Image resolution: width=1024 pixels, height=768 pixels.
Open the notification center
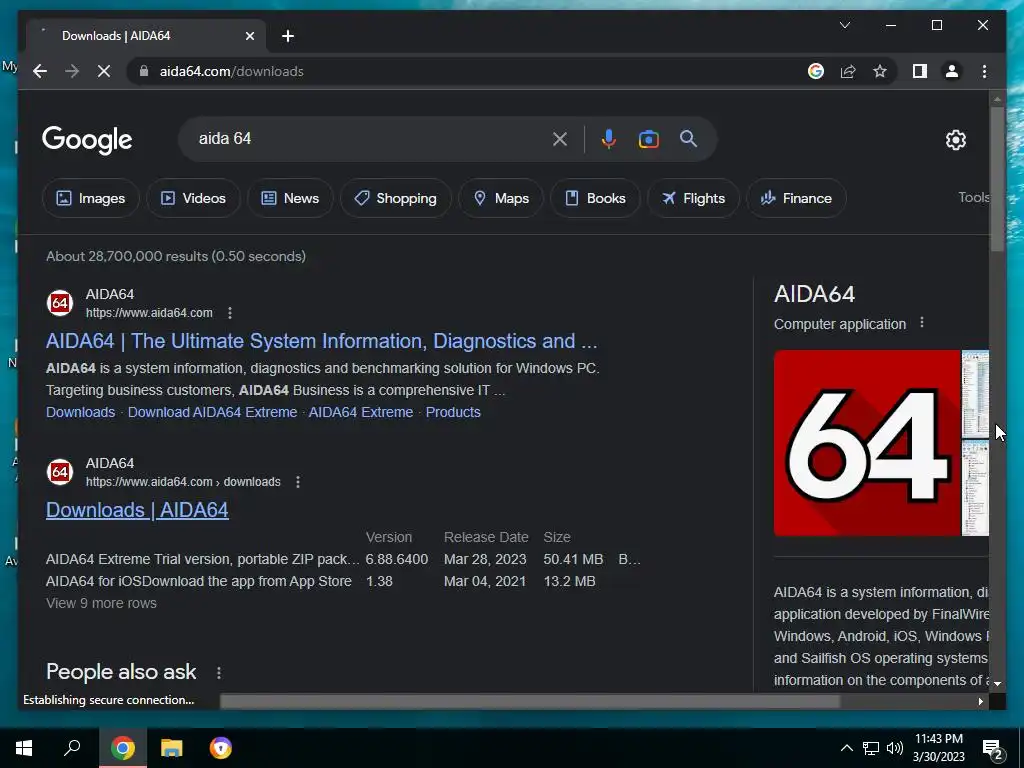pos(993,750)
